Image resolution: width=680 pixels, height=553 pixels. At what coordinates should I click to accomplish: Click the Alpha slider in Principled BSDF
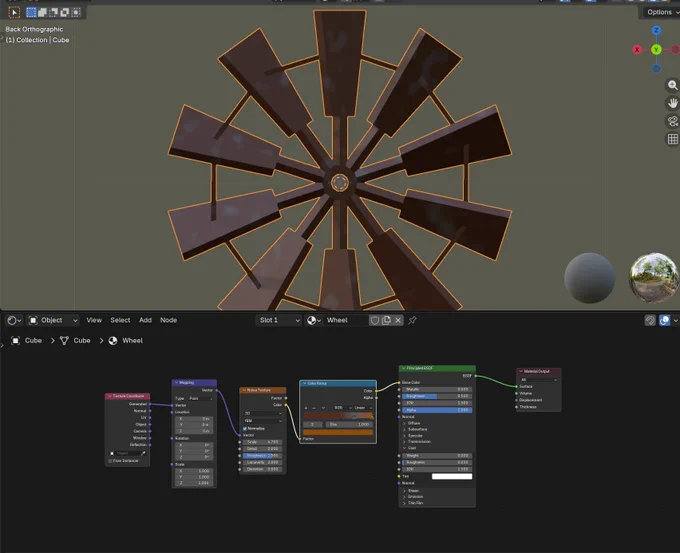point(437,410)
